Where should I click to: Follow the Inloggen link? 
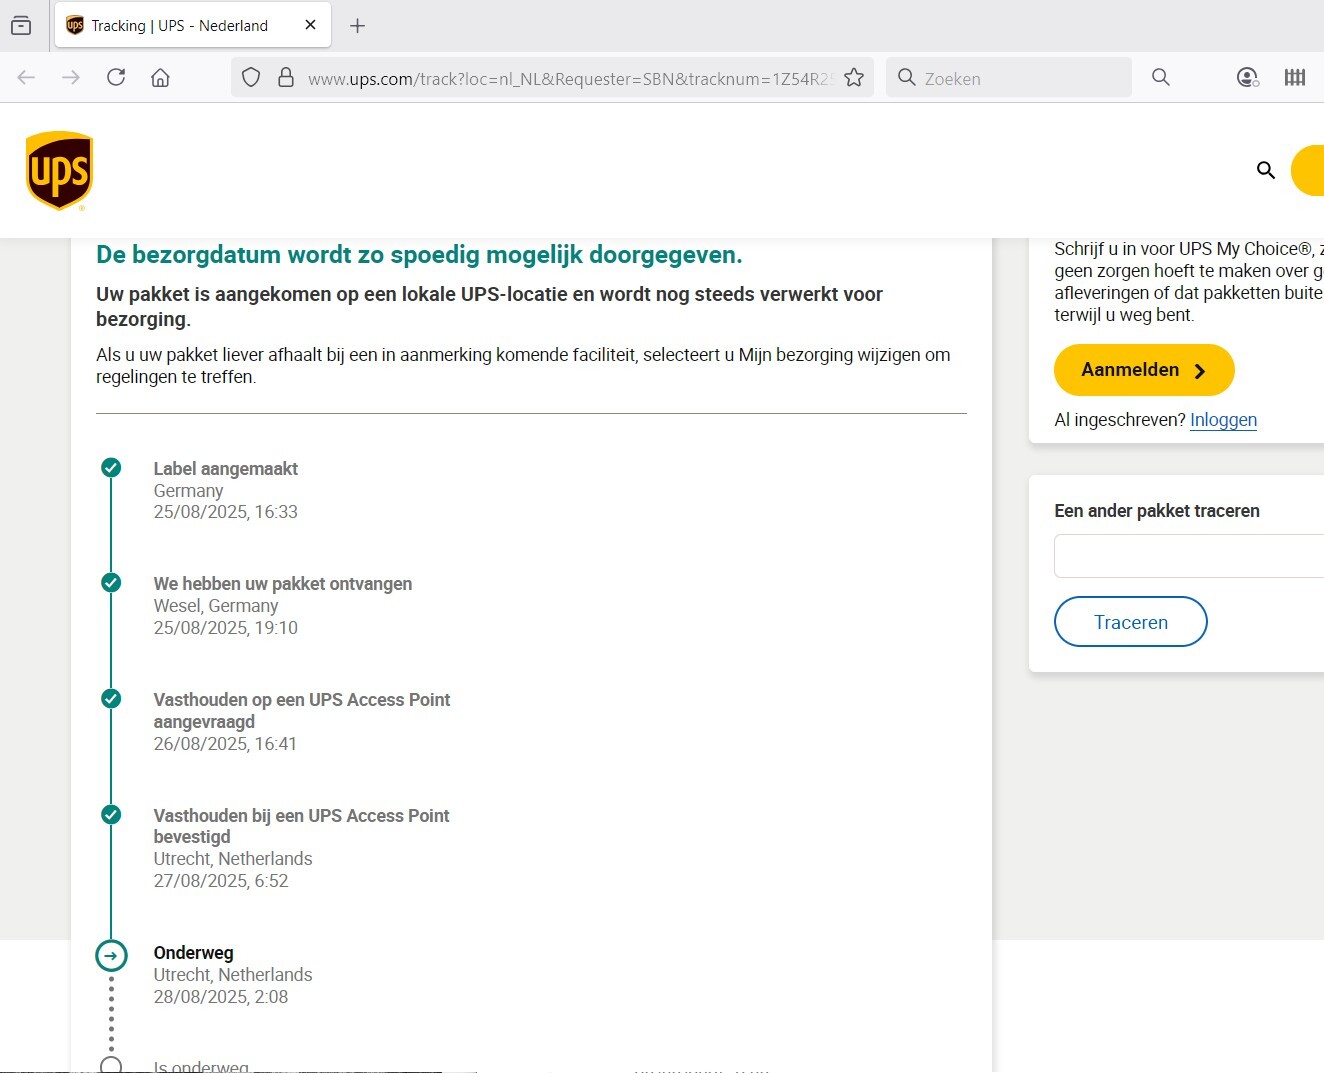pos(1223,420)
